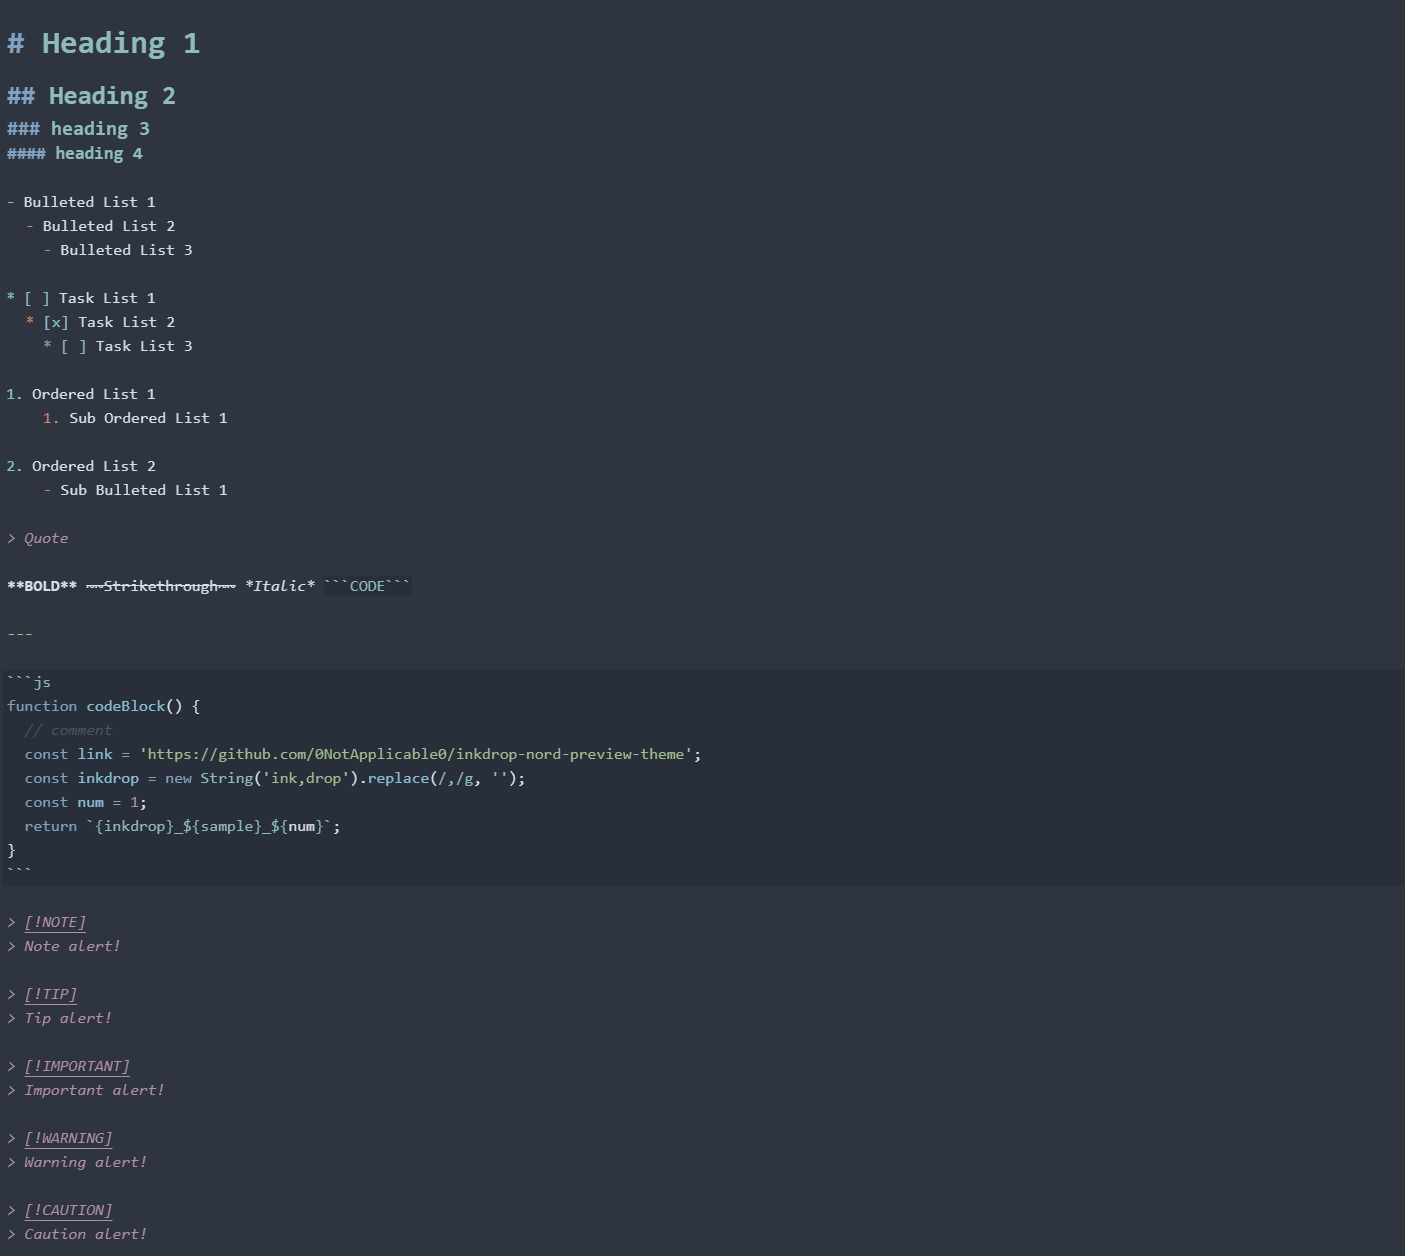
Task: Click 'Ordered List 2' line
Action: pyautogui.click(x=81, y=466)
